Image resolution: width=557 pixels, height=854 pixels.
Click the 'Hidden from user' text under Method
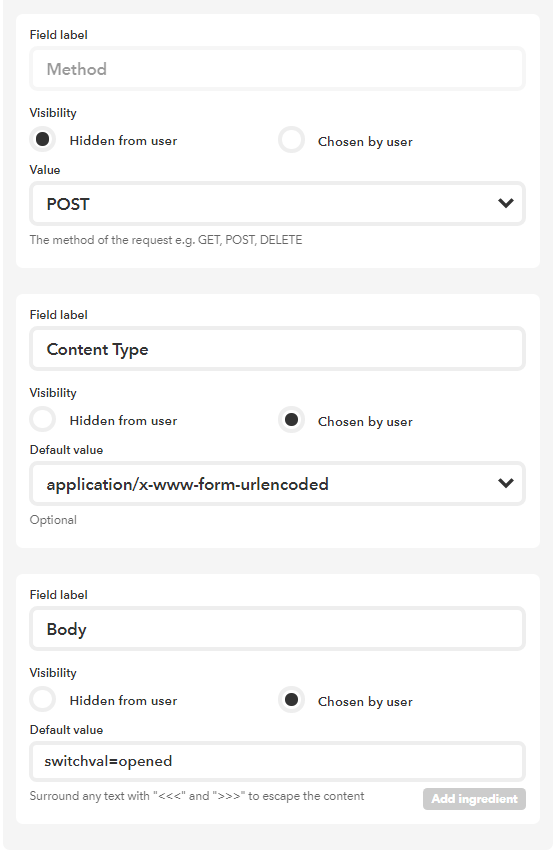click(123, 141)
